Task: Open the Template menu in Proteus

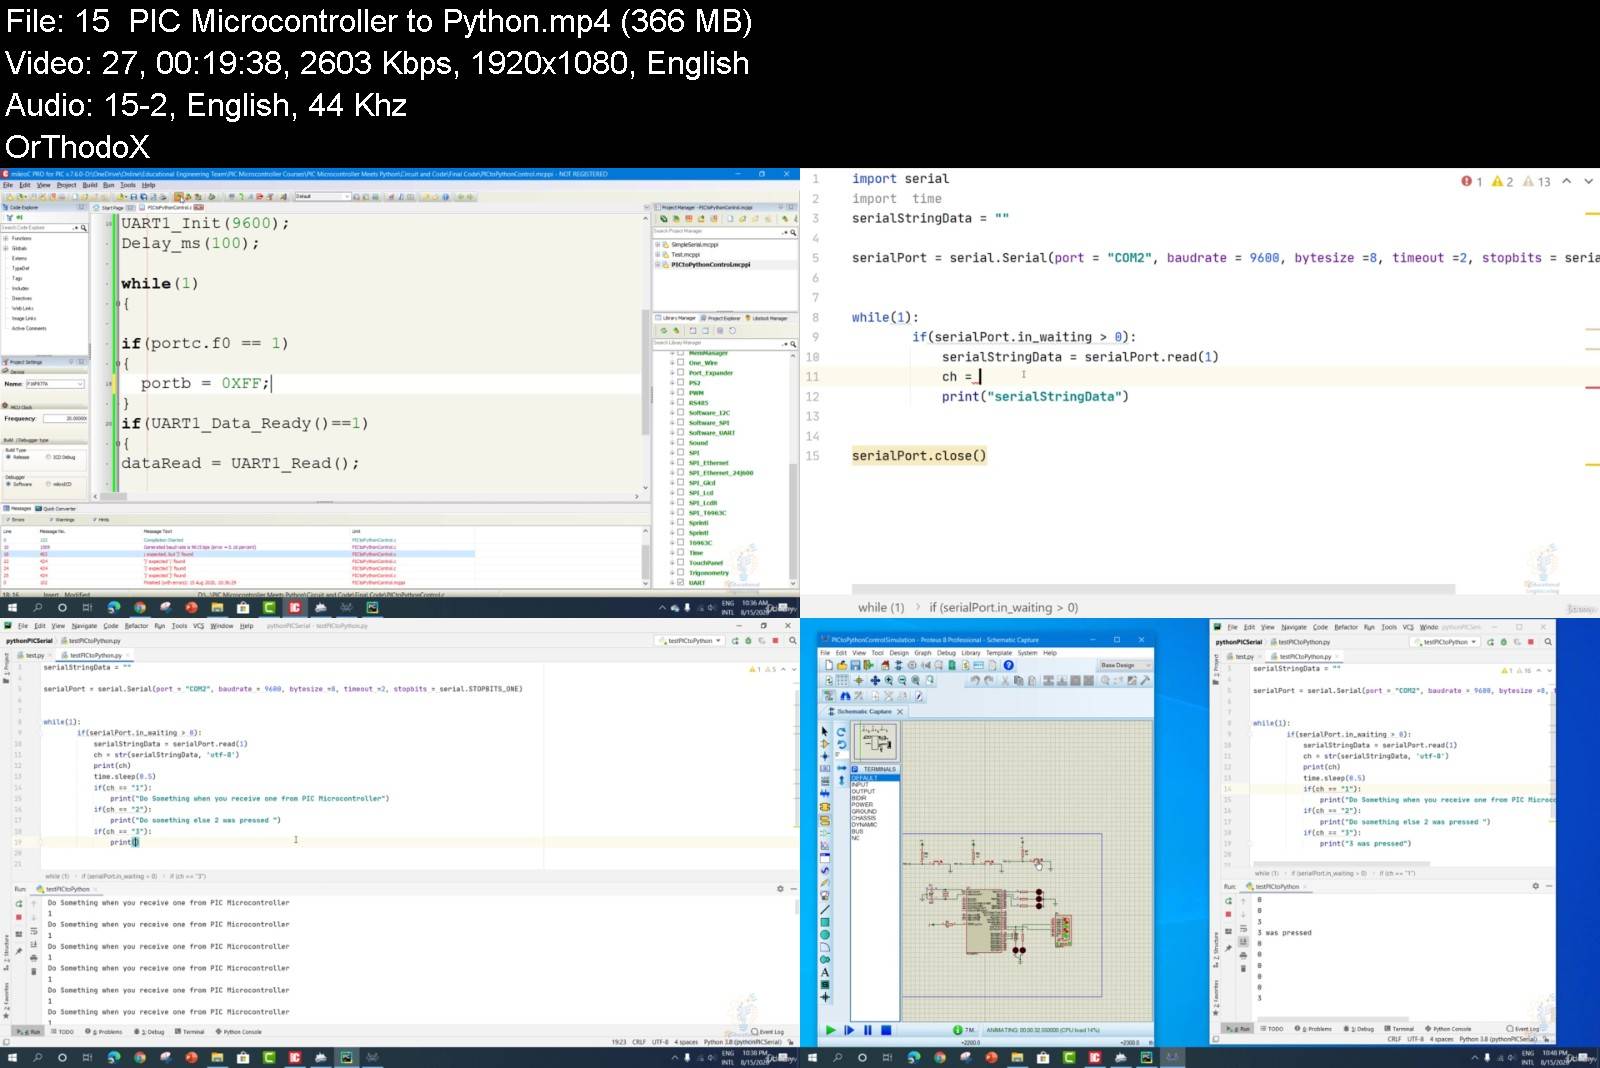Action: 999,653
